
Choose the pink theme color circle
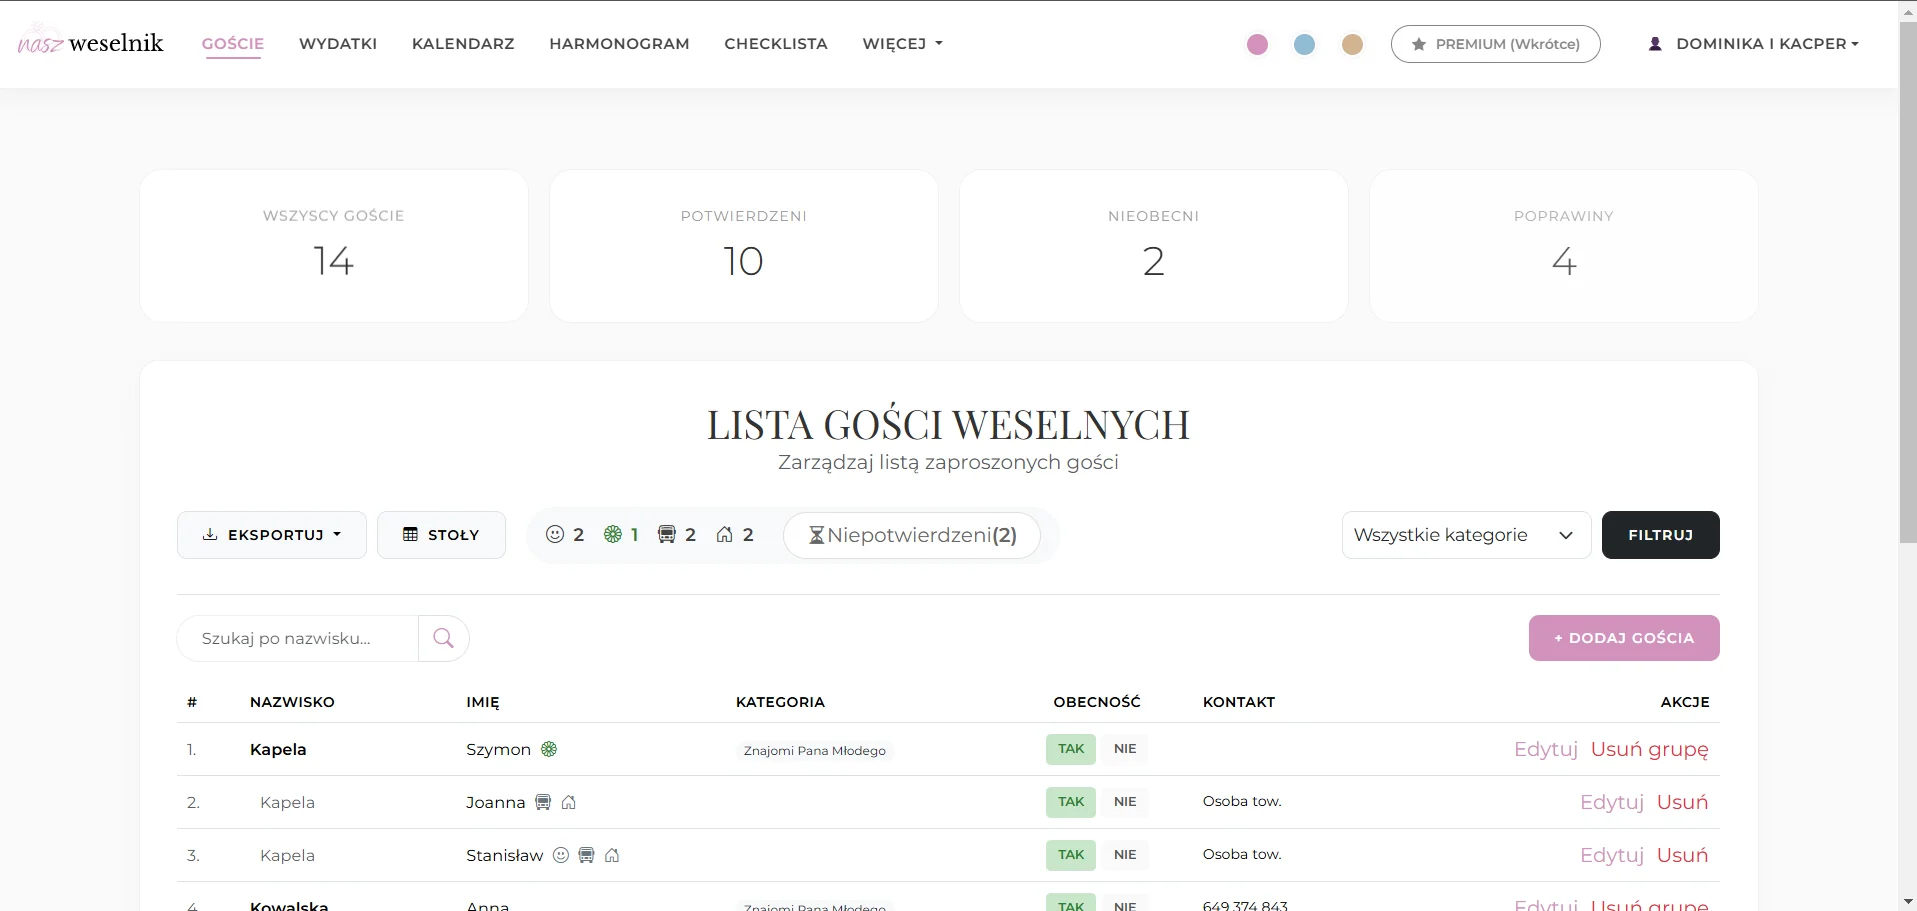pos(1258,44)
